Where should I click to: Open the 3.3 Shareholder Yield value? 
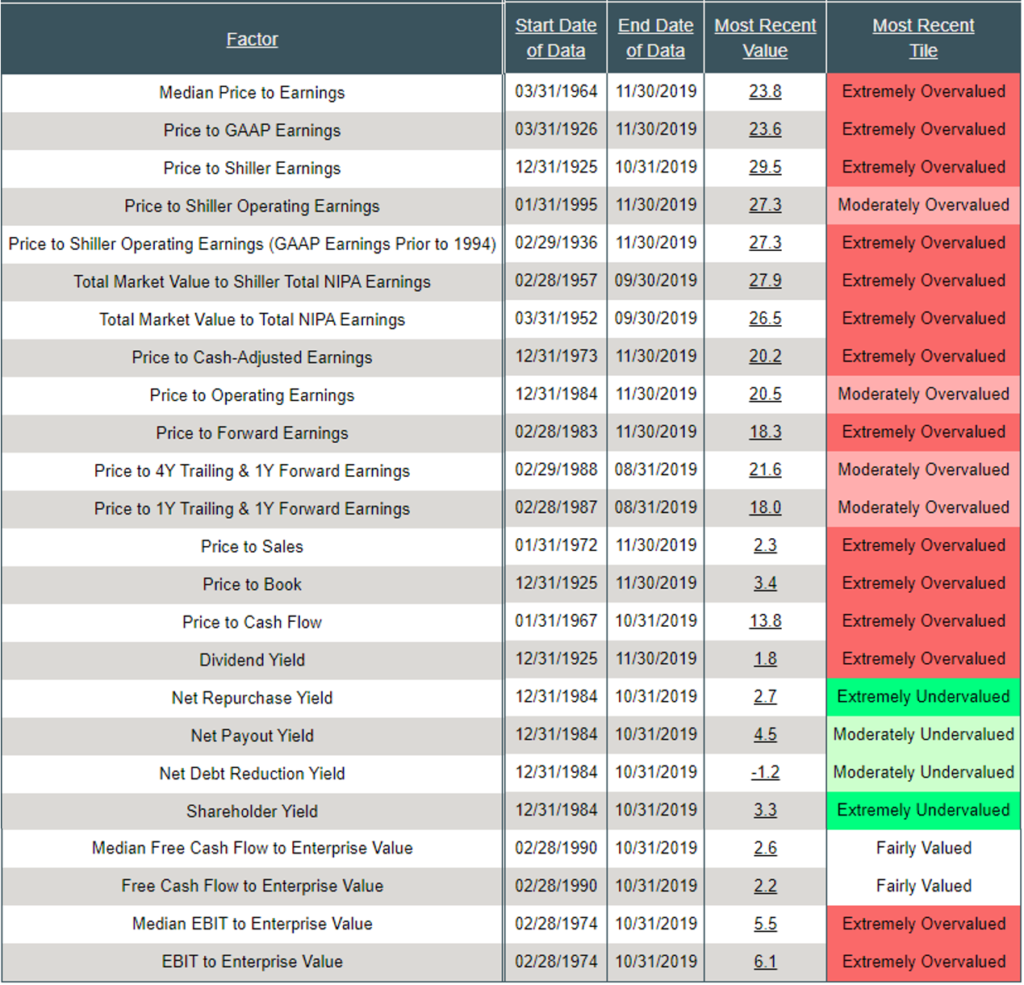click(x=765, y=811)
